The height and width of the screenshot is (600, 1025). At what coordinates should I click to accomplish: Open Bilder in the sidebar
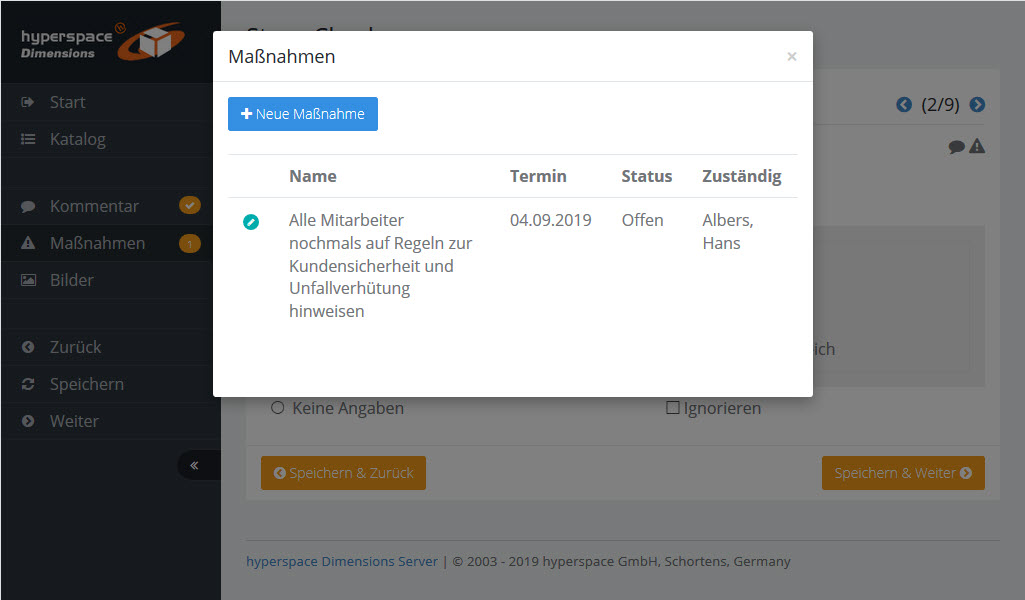[71, 280]
